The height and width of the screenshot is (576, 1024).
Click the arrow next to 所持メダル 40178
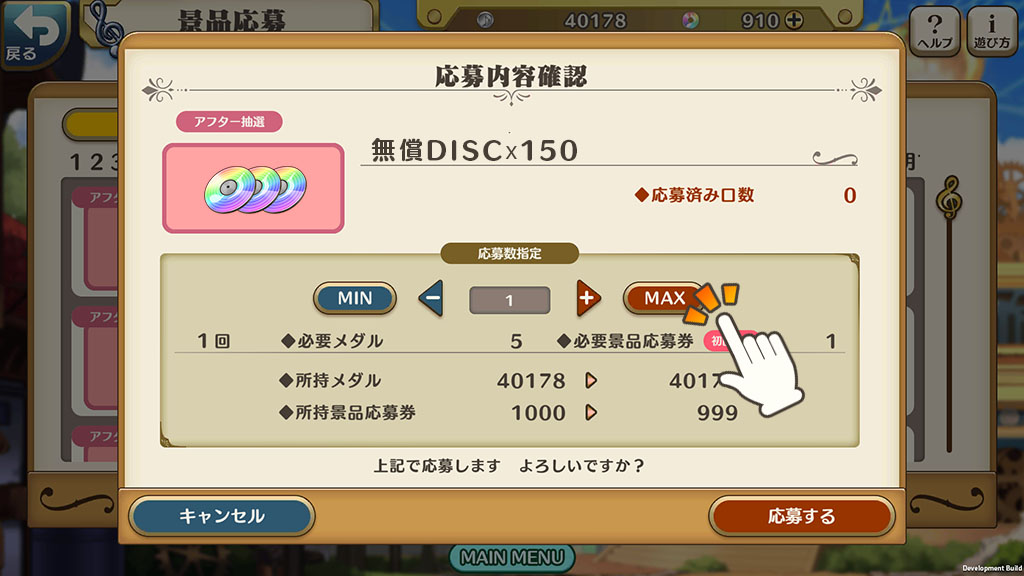[x=591, y=380]
